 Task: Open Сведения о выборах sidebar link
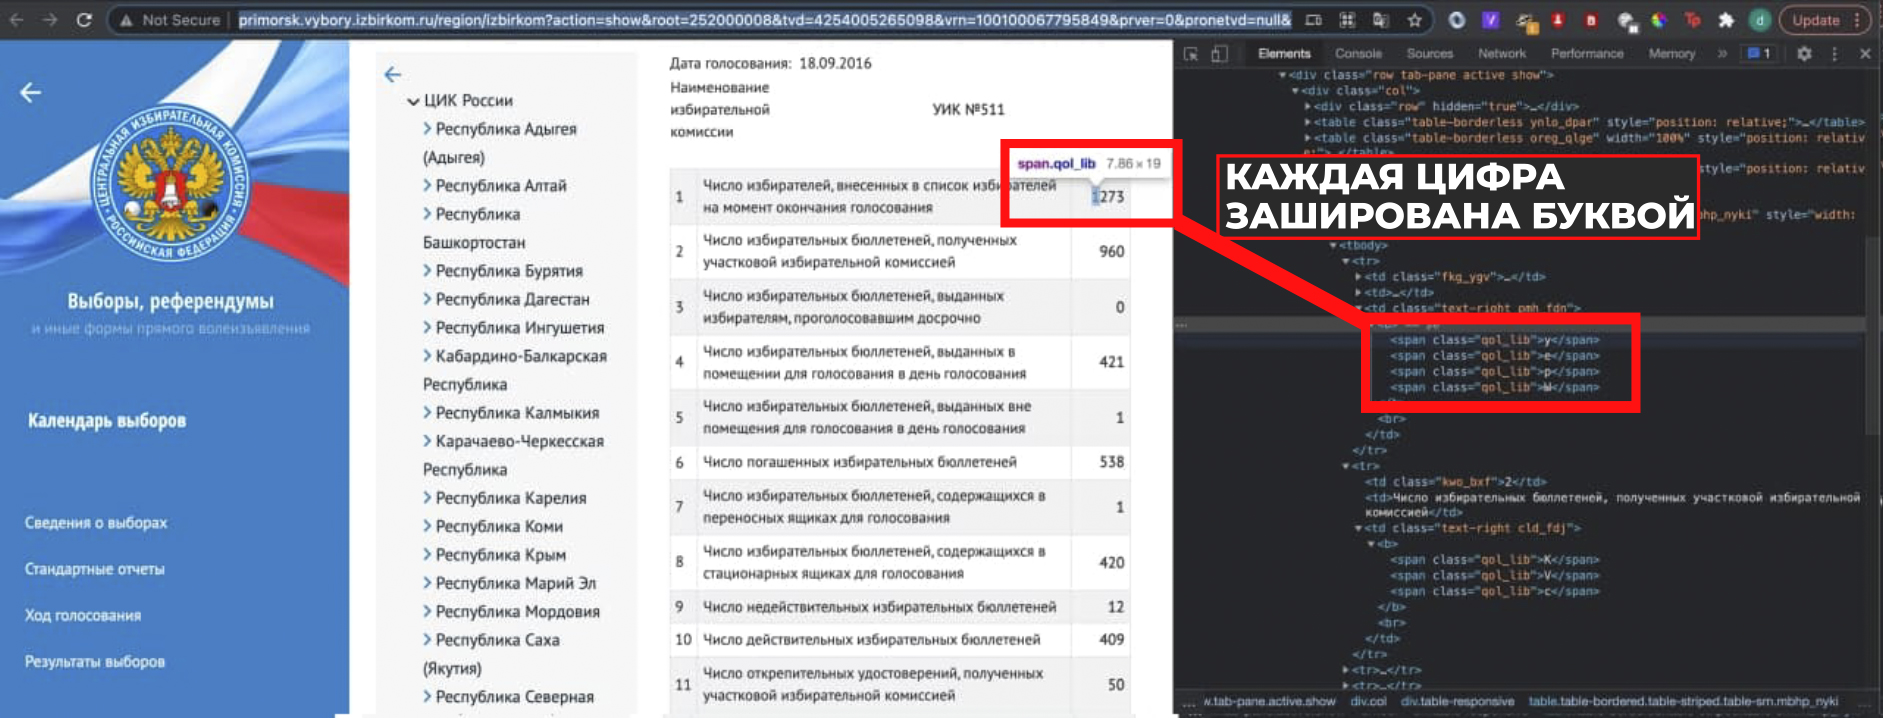click(96, 523)
